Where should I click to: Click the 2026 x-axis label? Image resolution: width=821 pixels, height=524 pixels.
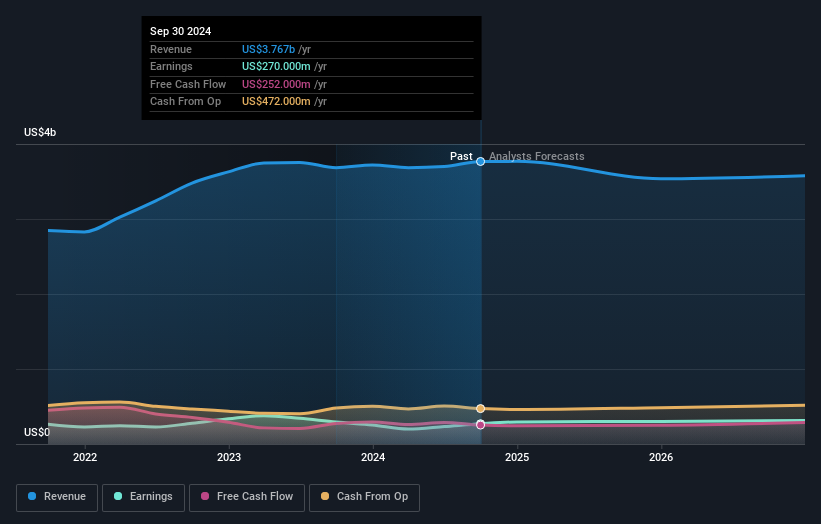click(661, 458)
